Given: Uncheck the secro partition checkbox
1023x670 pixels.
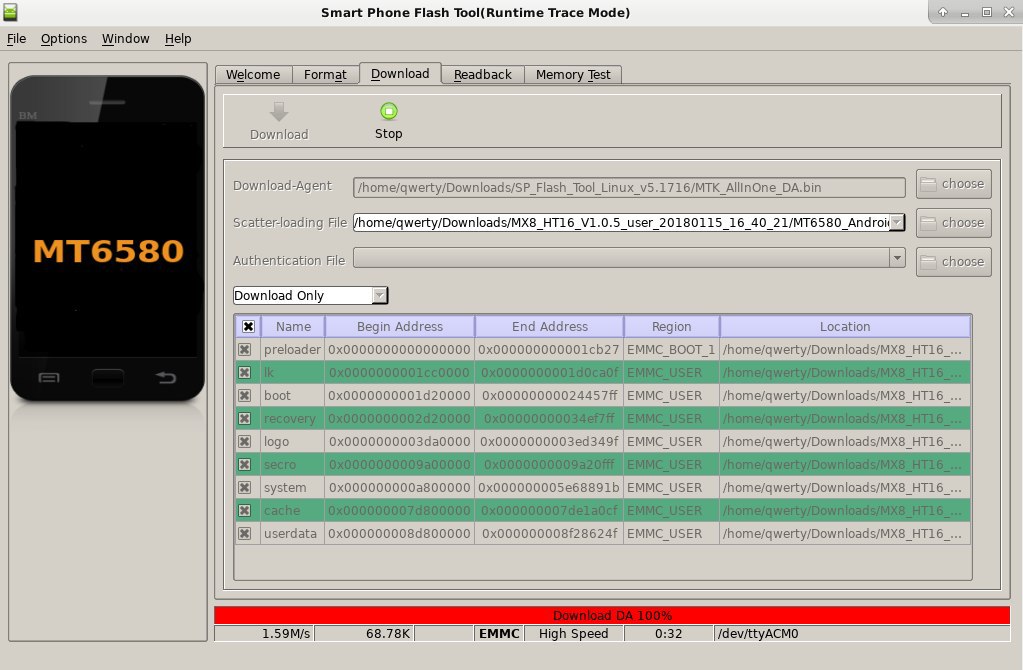Looking at the screenshot, I should click(x=245, y=464).
